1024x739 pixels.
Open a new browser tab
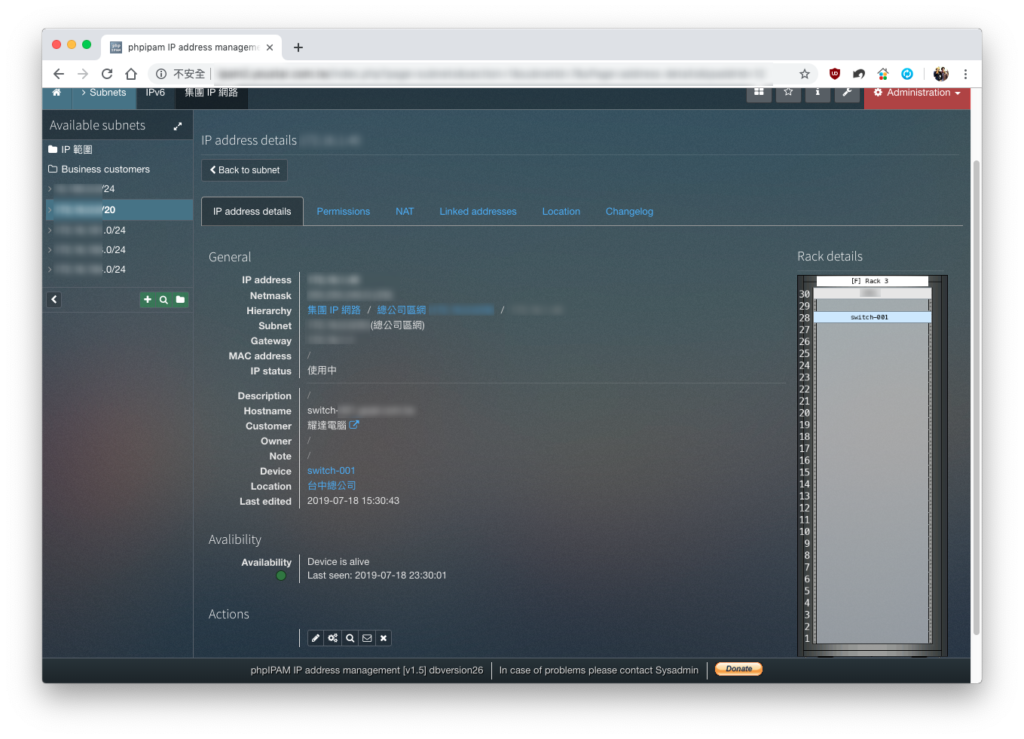[298, 47]
